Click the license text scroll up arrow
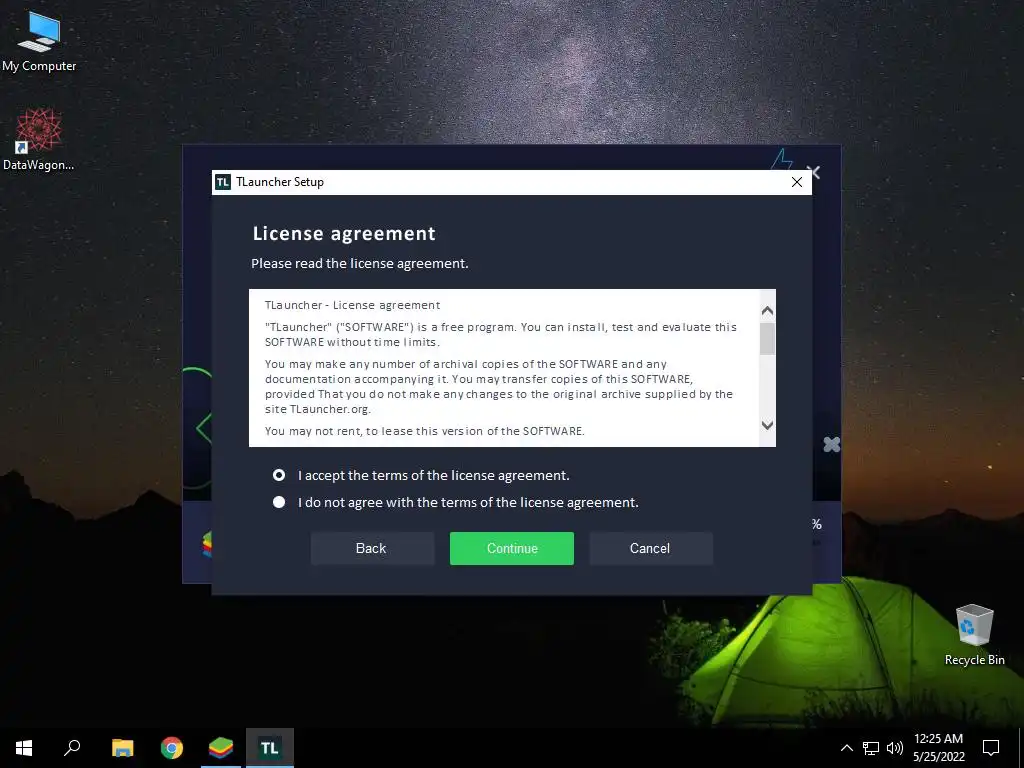 (x=767, y=311)
